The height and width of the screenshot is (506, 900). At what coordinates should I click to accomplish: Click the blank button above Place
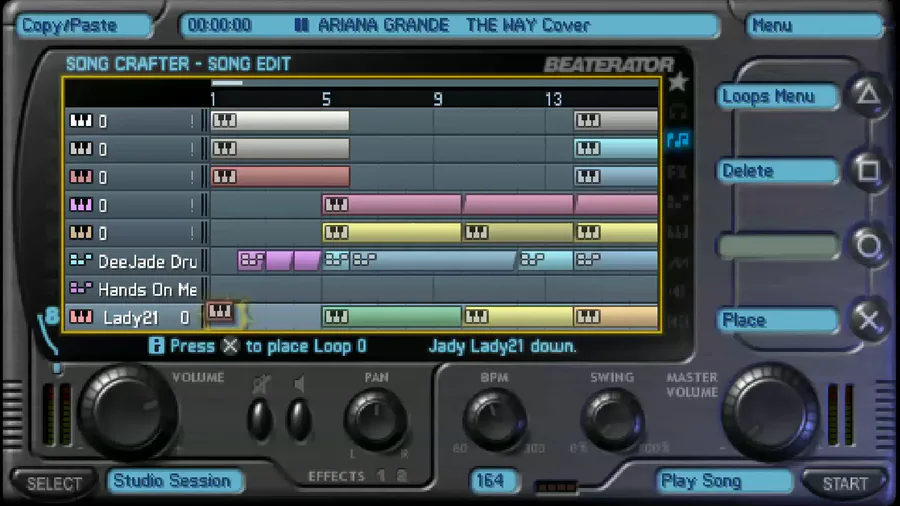pos(777,246)
